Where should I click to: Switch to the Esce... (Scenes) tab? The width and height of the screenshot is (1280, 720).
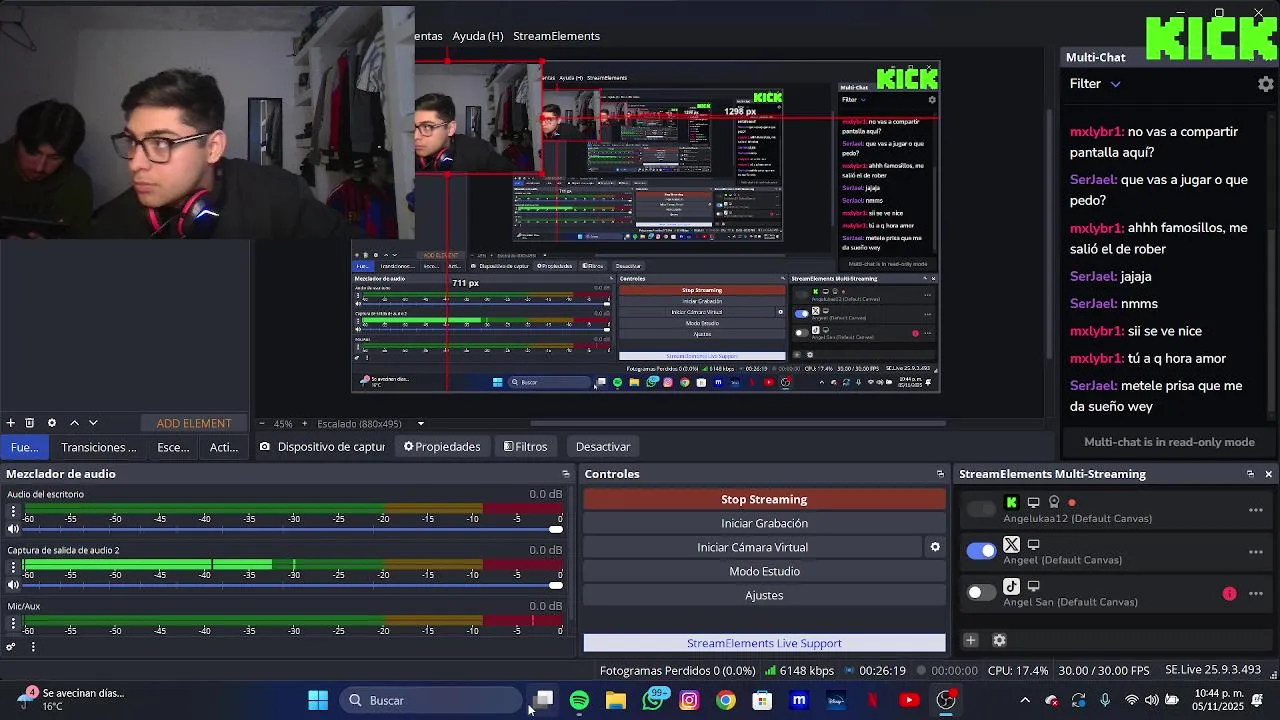coord(173,447)
